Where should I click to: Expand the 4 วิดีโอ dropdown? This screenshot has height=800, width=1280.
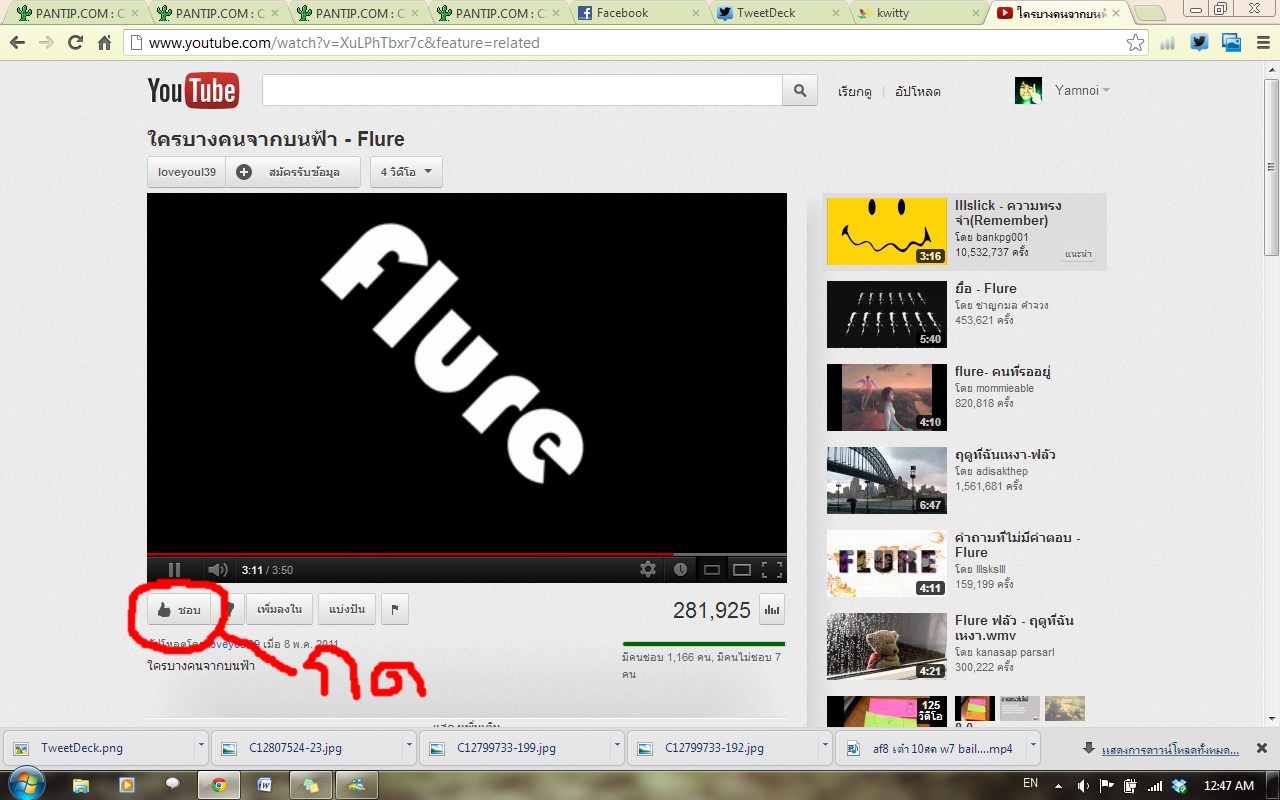(406, 172)
